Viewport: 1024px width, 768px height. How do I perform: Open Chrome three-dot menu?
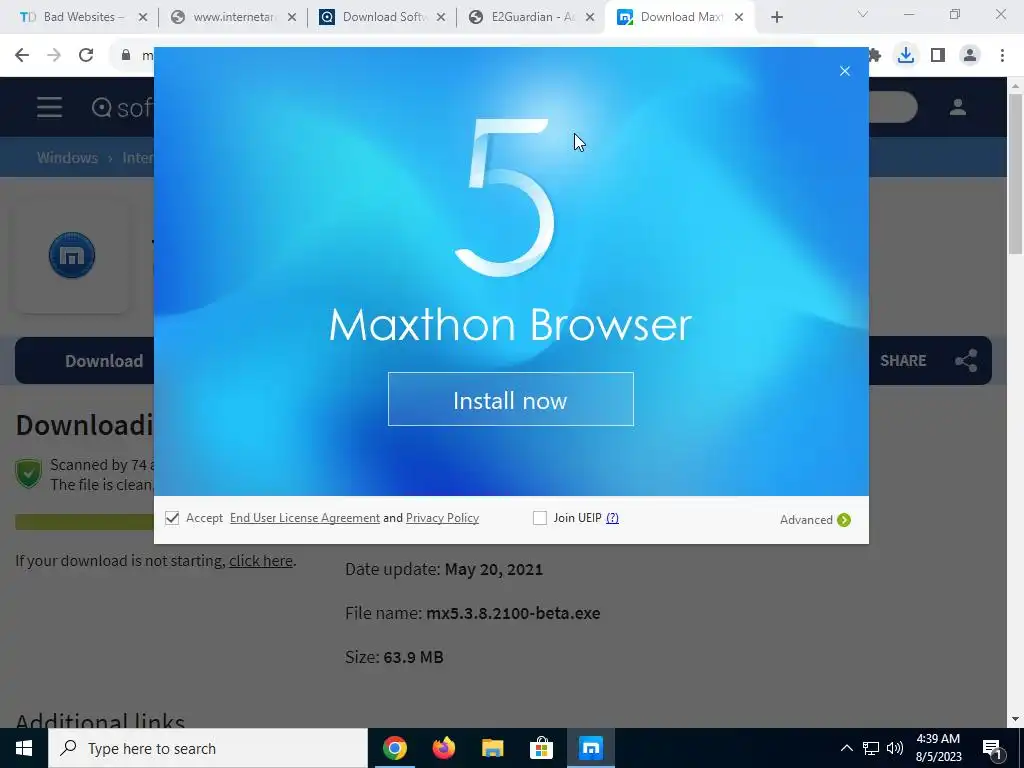[1002, 56]
